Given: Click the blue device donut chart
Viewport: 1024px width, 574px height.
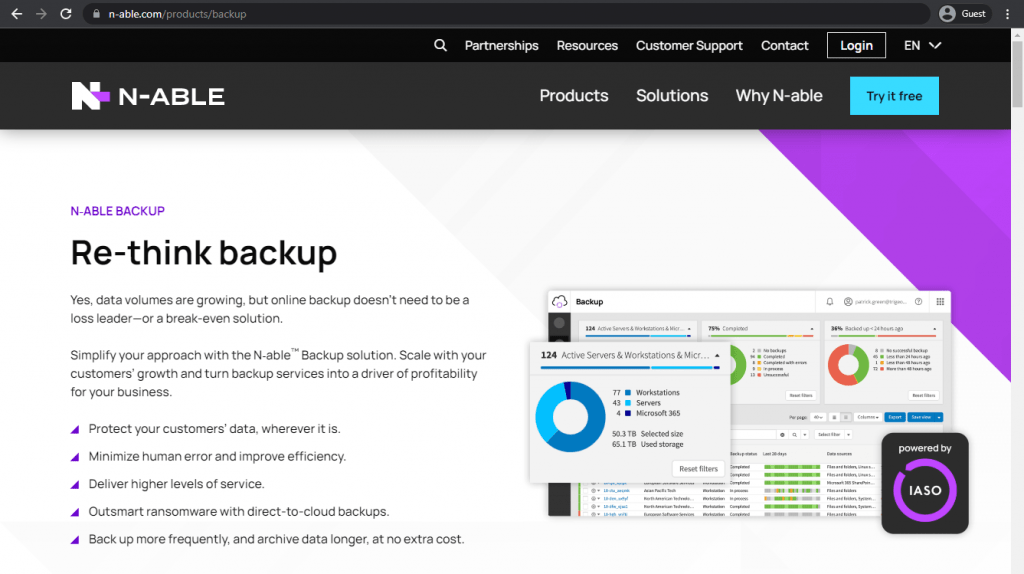Looking at the screenshot, I should pos(570,417).
